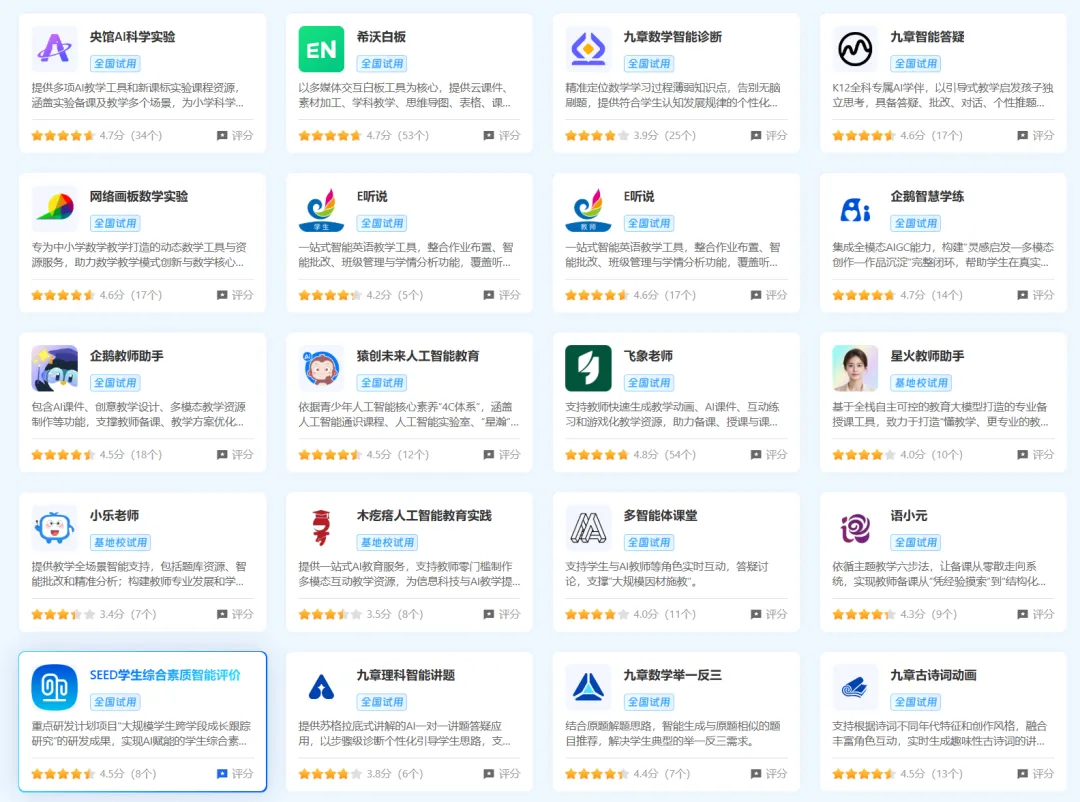Click 全国试用 tag on 九章理科智能讲题
1080x802 pixels.
tap(382, 701)
